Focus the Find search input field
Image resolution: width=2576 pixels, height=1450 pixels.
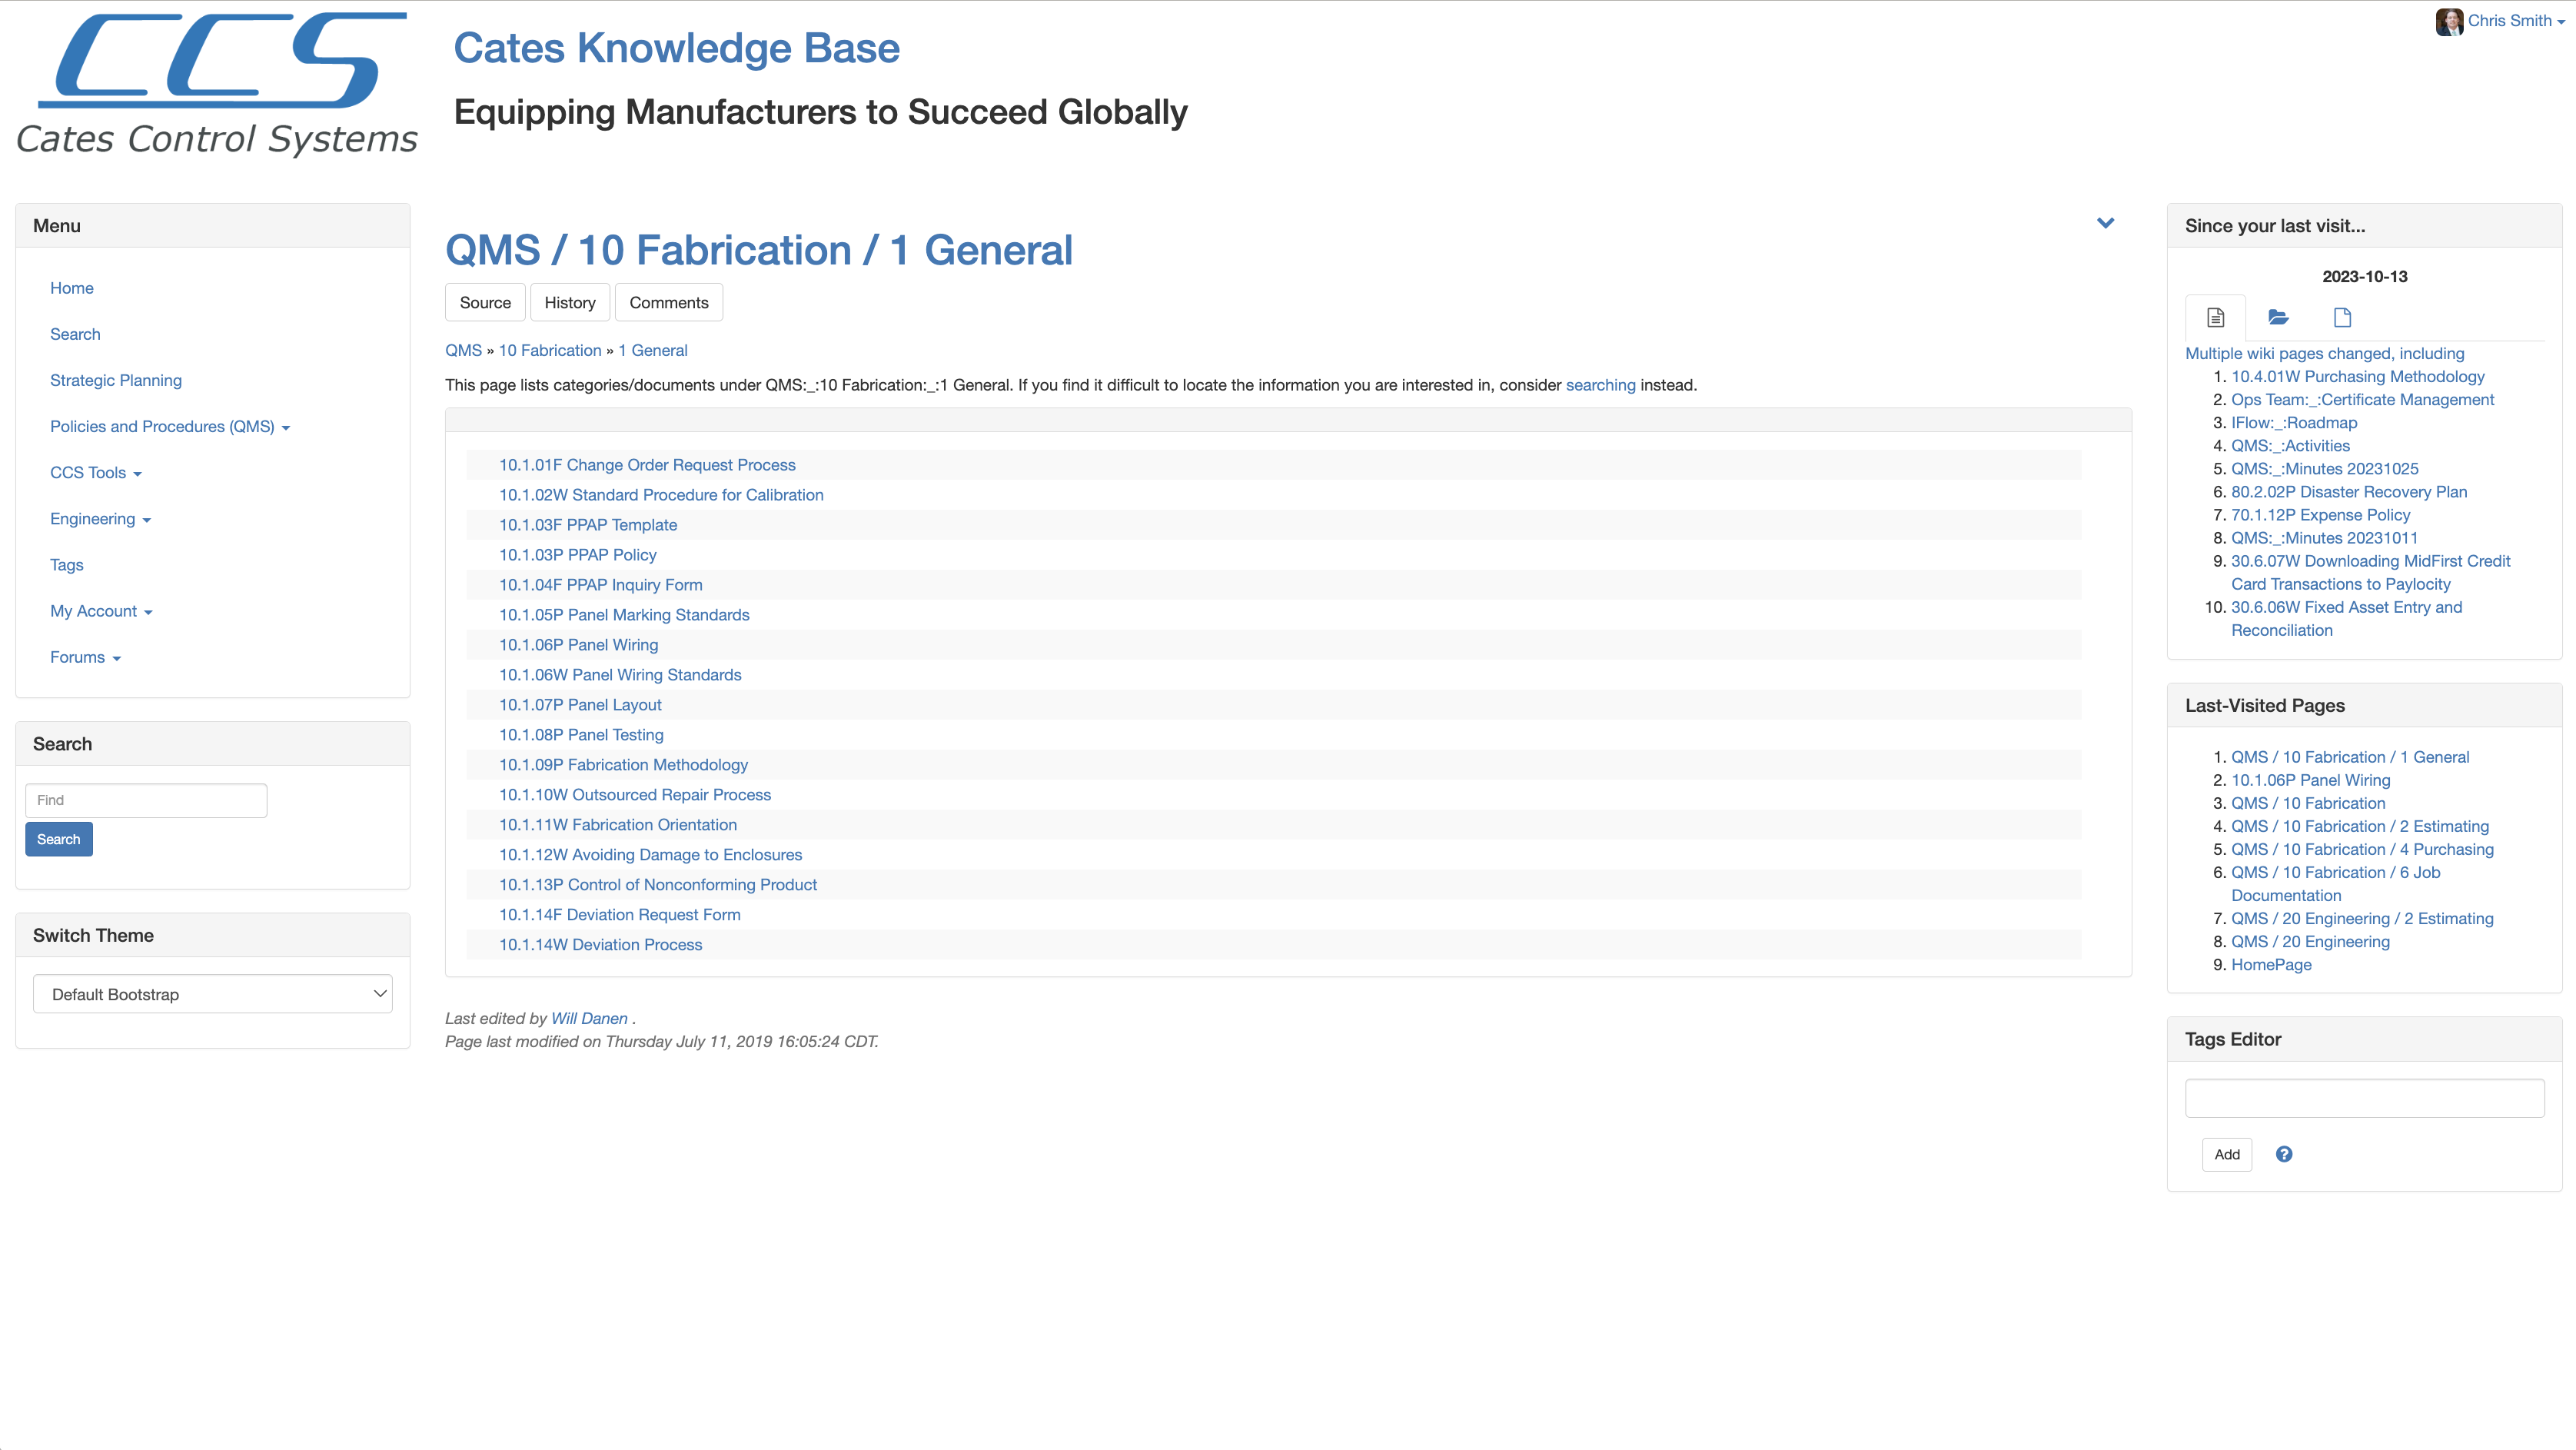(146, 800)
